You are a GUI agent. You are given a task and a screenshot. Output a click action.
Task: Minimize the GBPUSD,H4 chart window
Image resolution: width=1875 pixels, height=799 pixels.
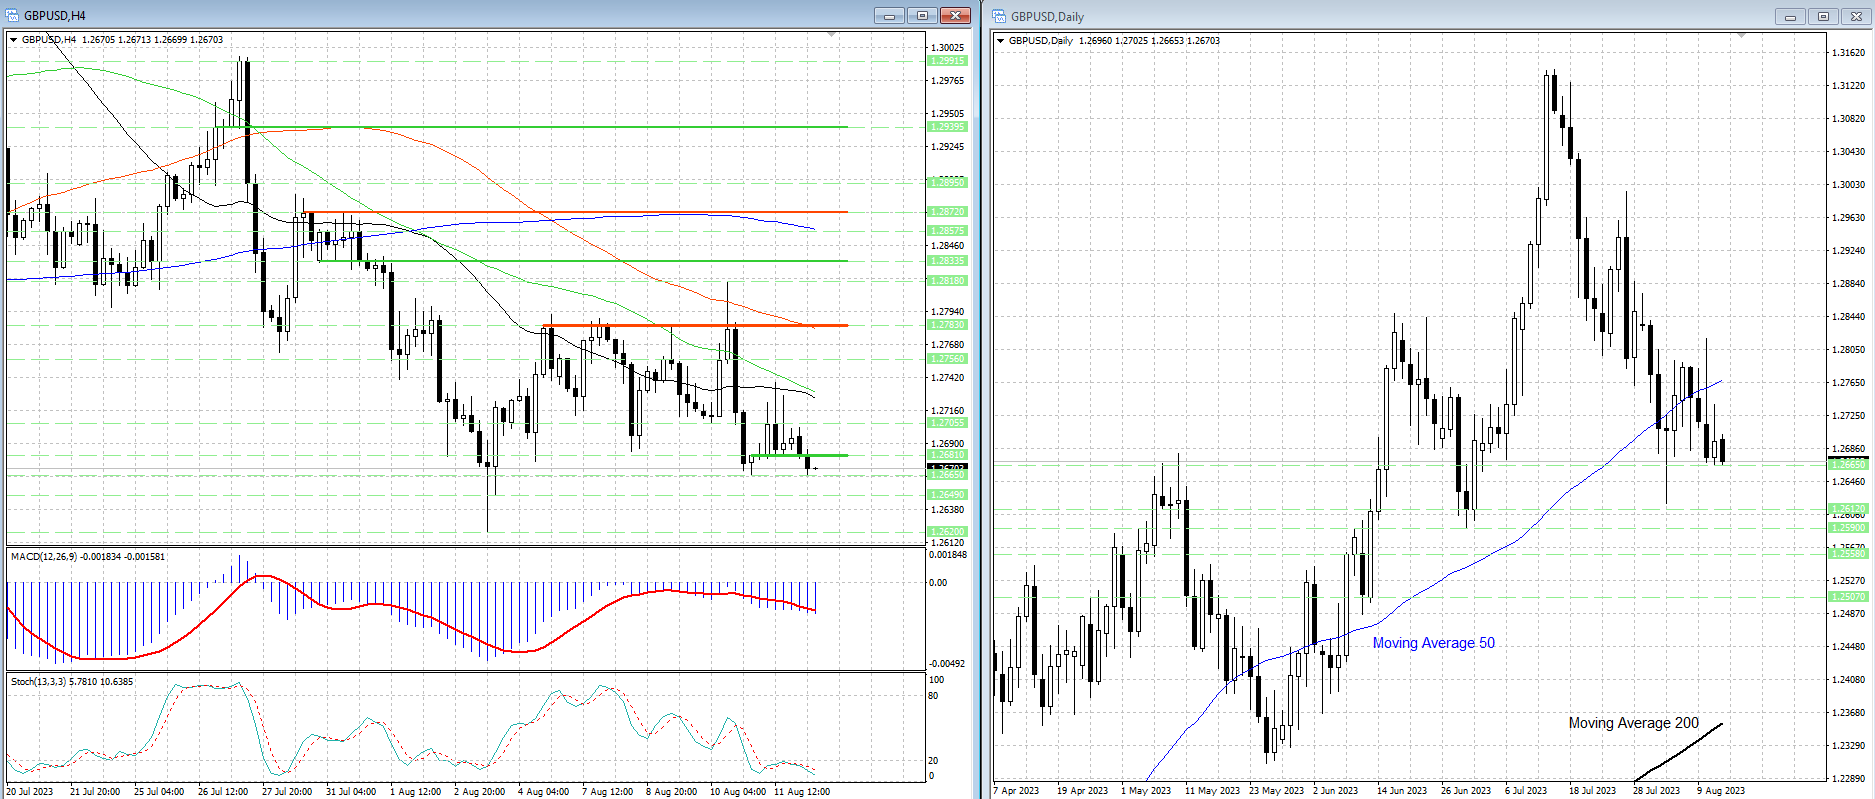[888, 15]
